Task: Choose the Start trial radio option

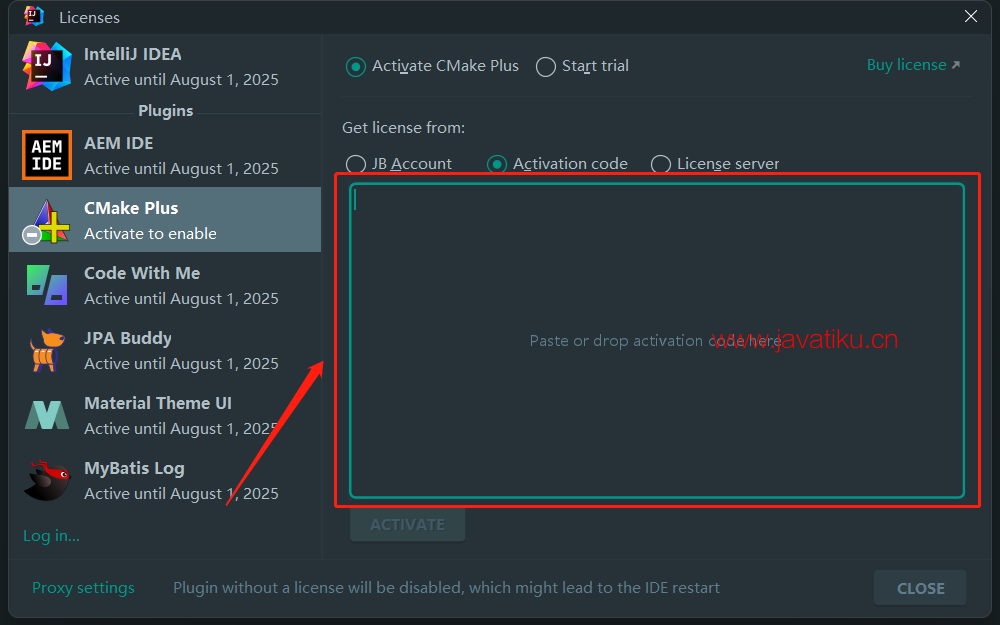Action: (x=545, y=66)
